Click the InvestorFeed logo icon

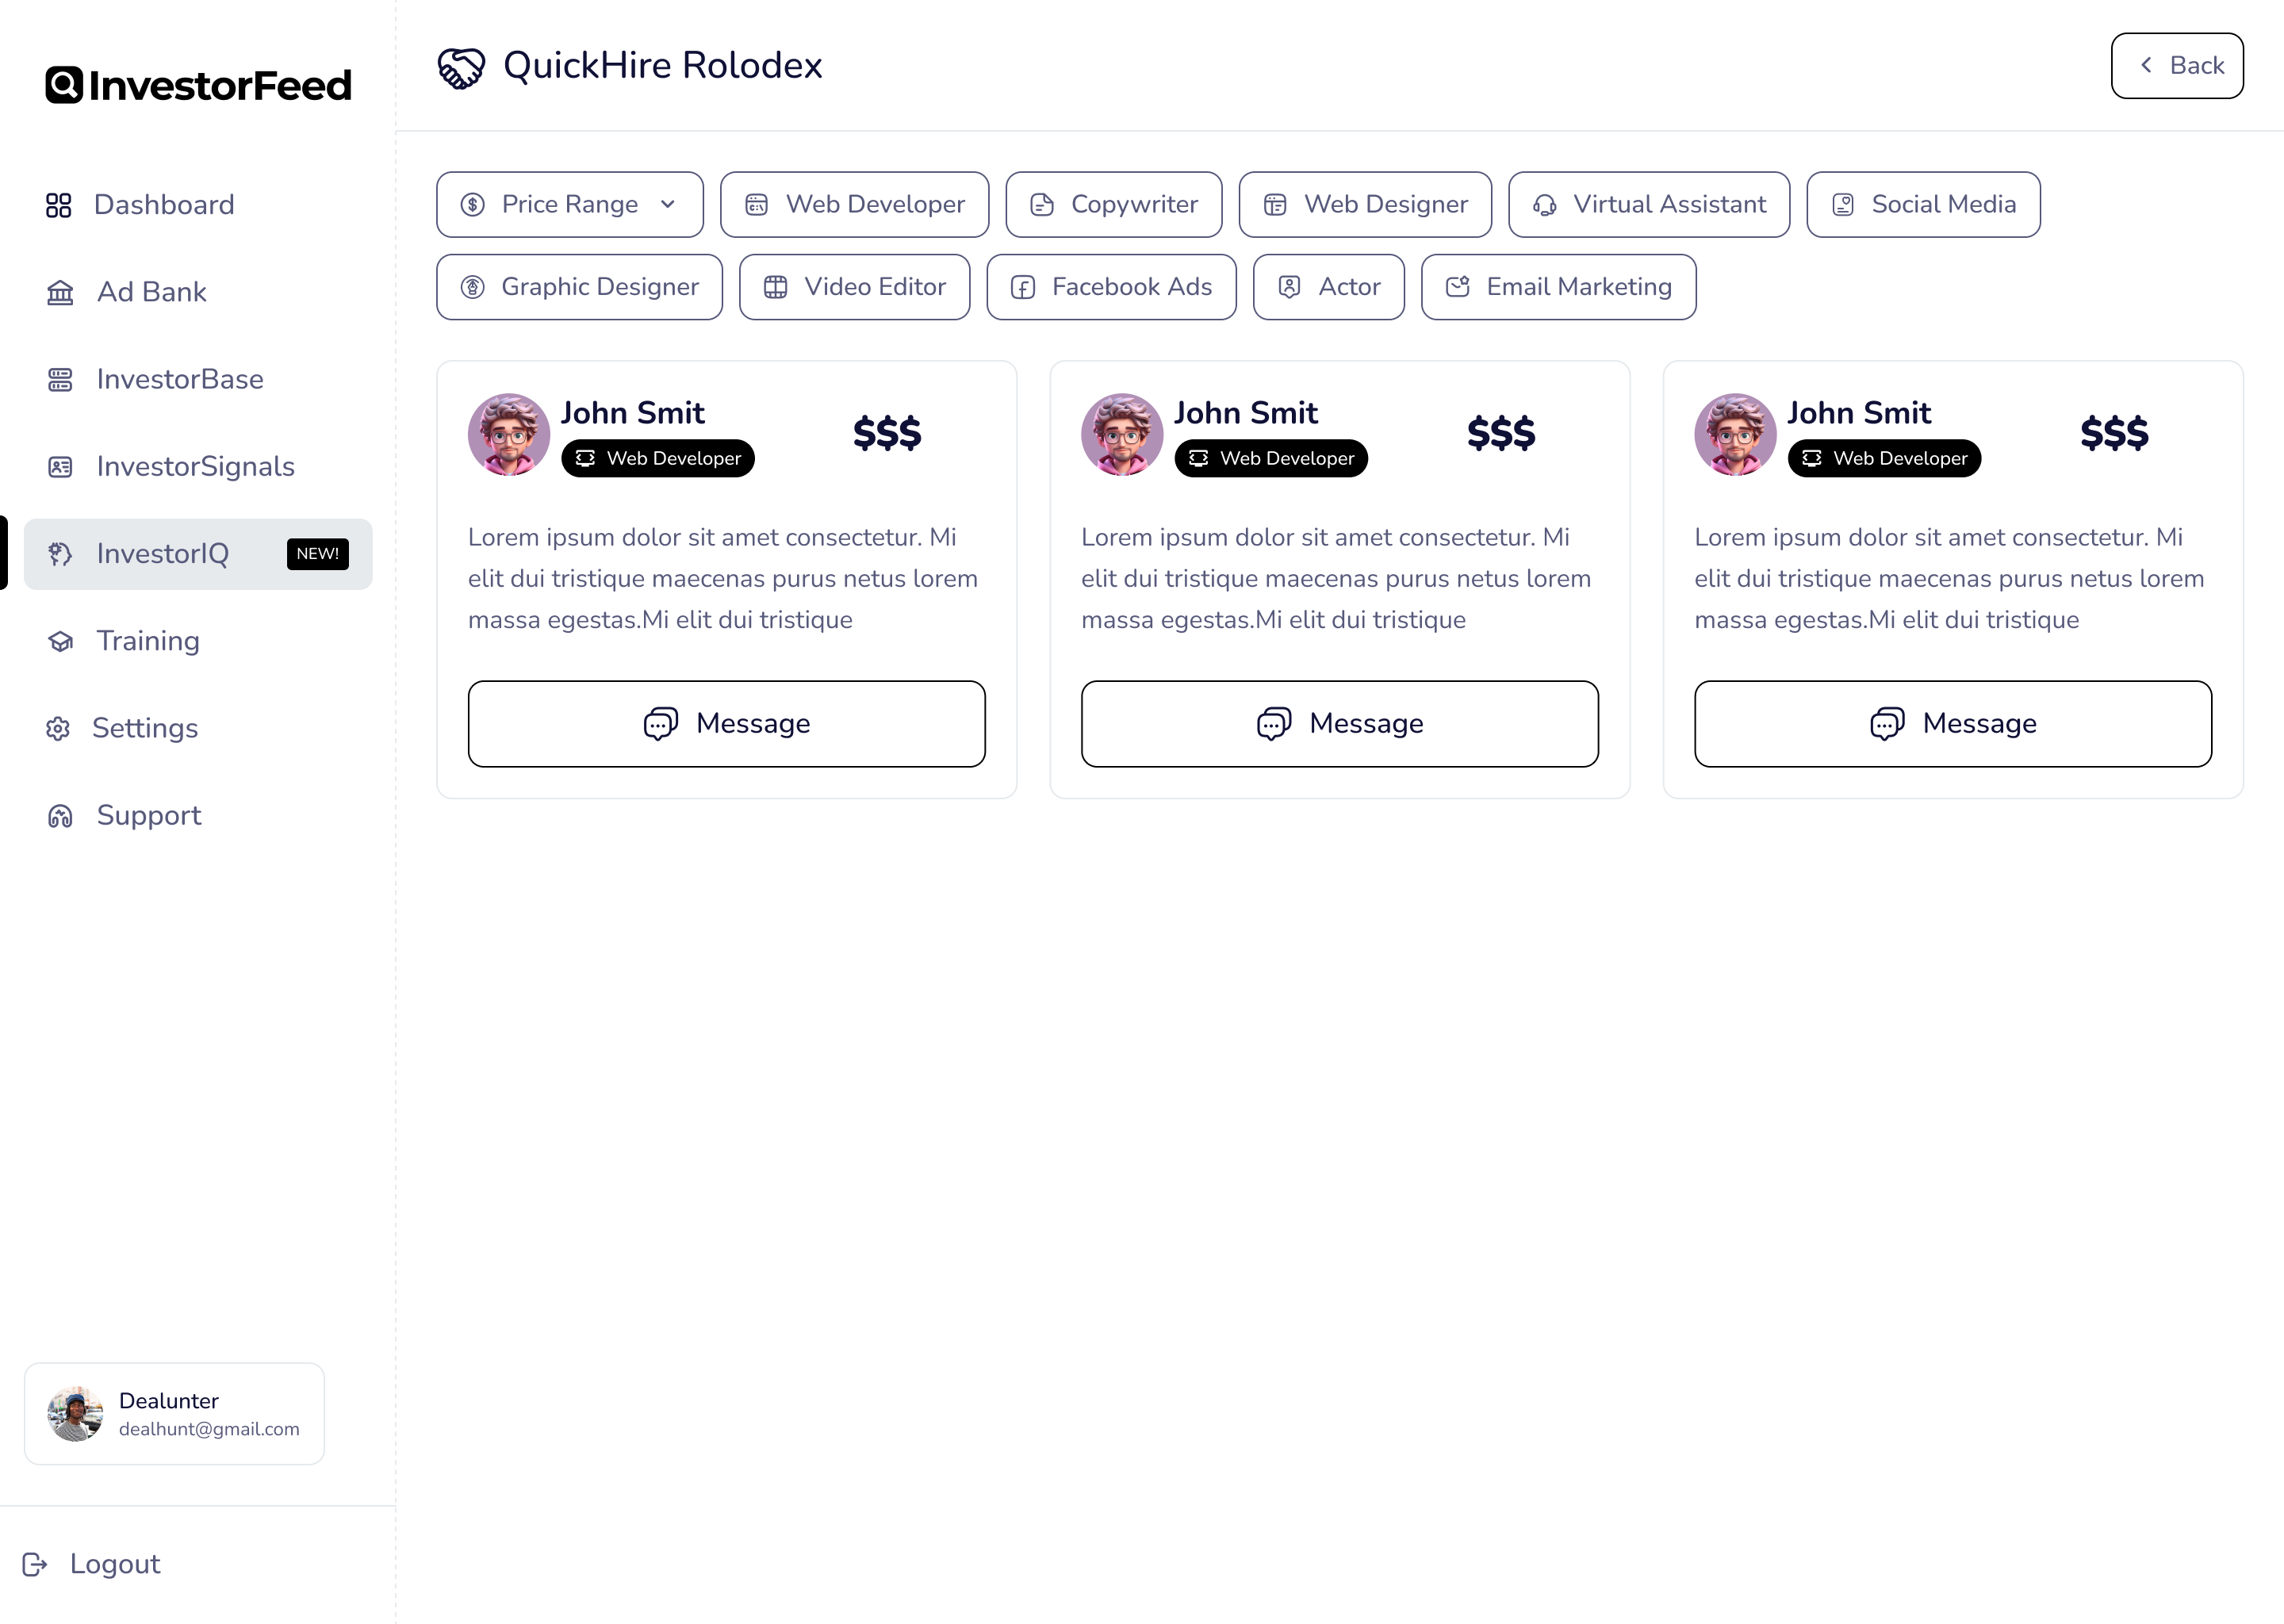(63, 85)
